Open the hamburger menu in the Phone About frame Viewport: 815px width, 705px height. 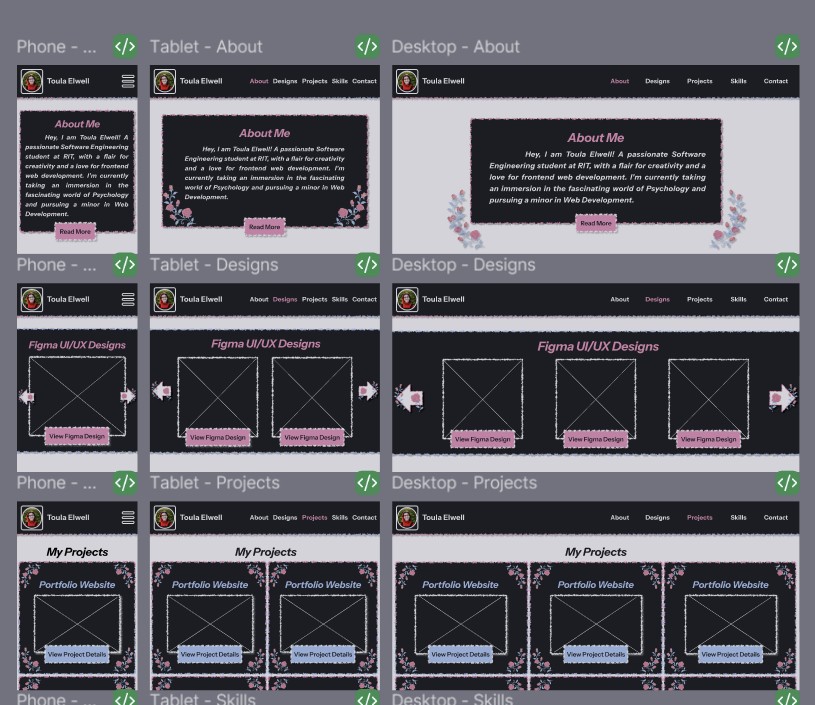click(128, 81)
